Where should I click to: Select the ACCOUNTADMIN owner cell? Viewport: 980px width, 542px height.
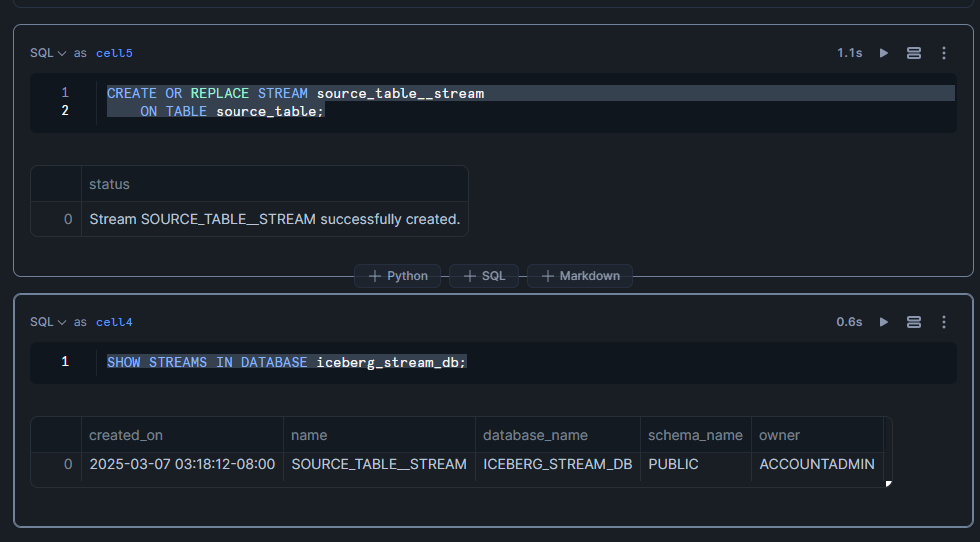tap(817, 464)
